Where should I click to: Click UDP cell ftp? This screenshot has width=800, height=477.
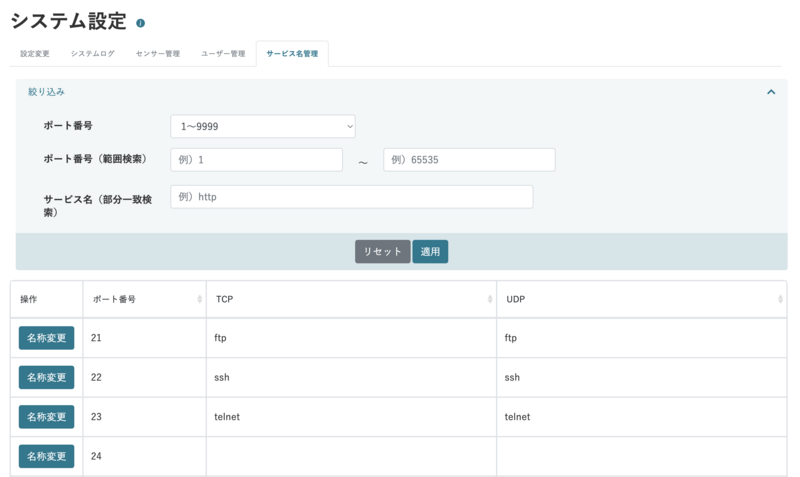tap(642, 338)
